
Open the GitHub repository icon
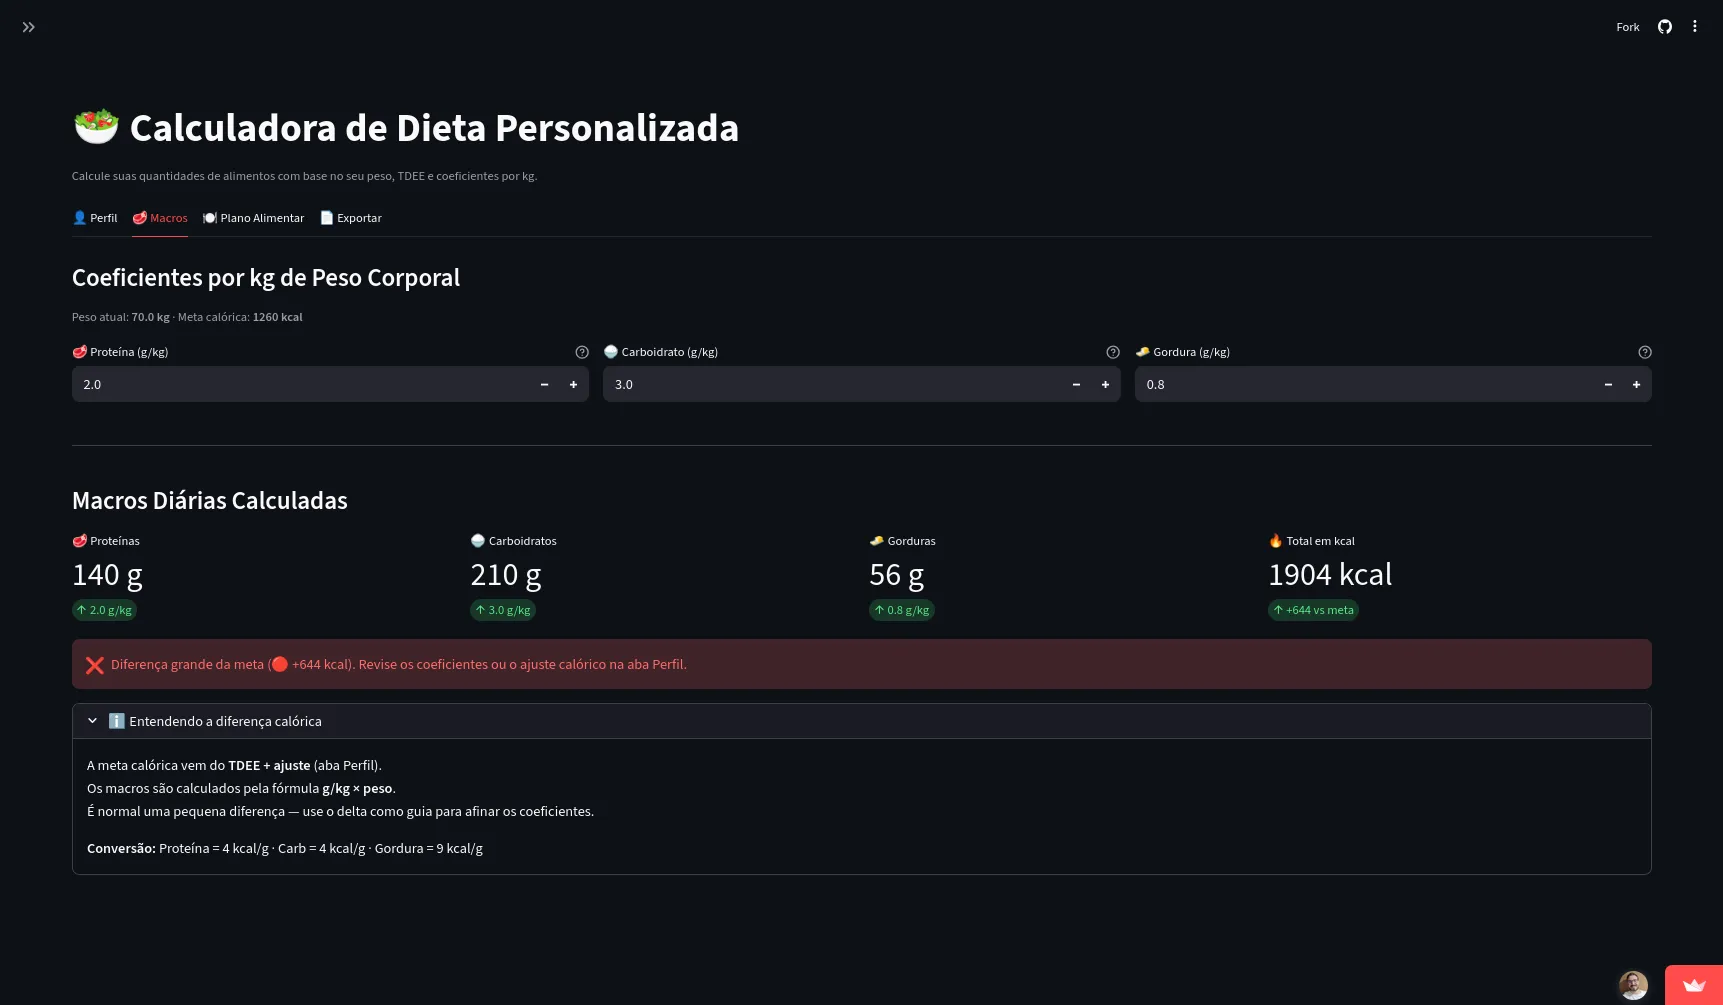1665,27
